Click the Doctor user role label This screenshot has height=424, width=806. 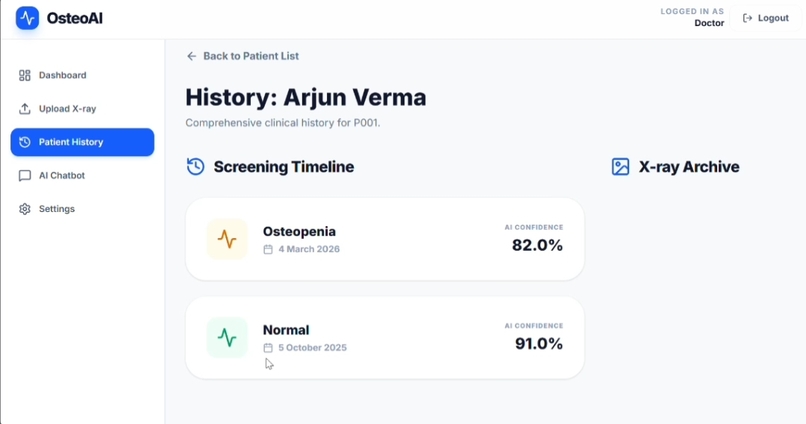click(709, 23)
